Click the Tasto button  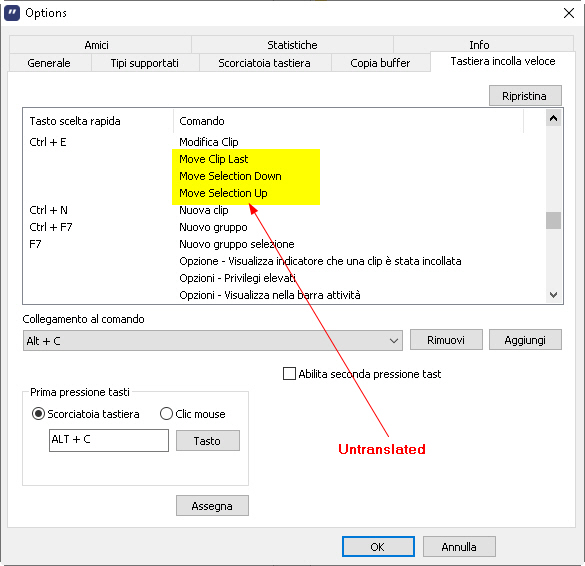pos(208,441)
